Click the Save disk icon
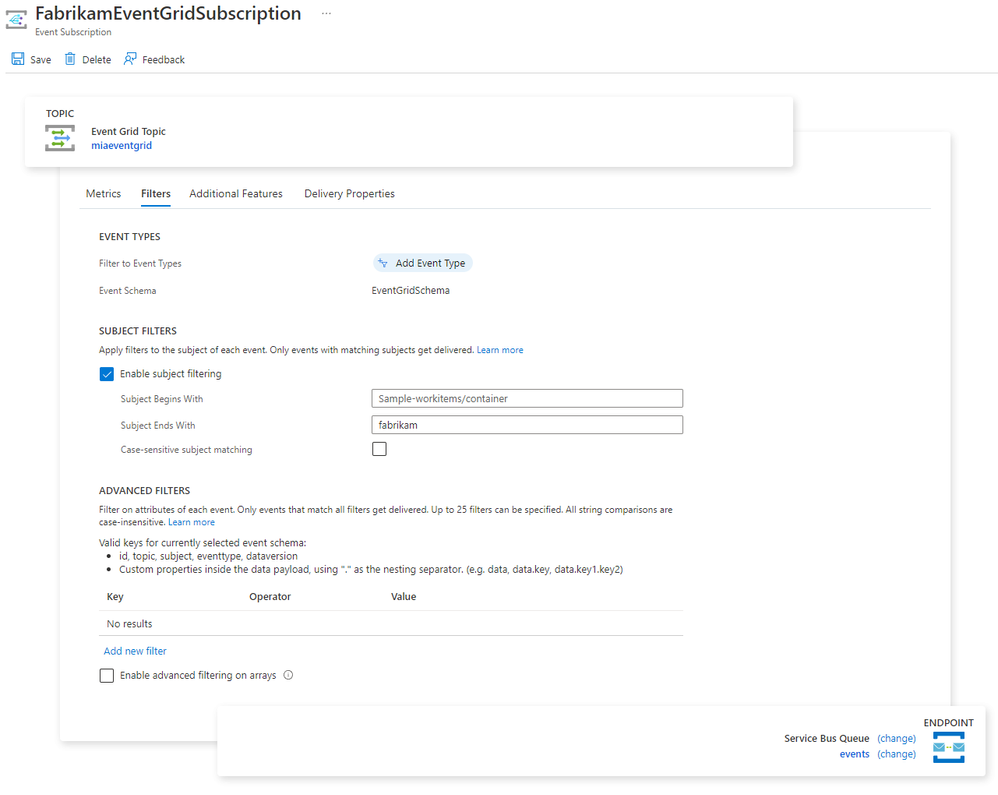This screenshot has width=998, height=795. (x=18, y=59)
